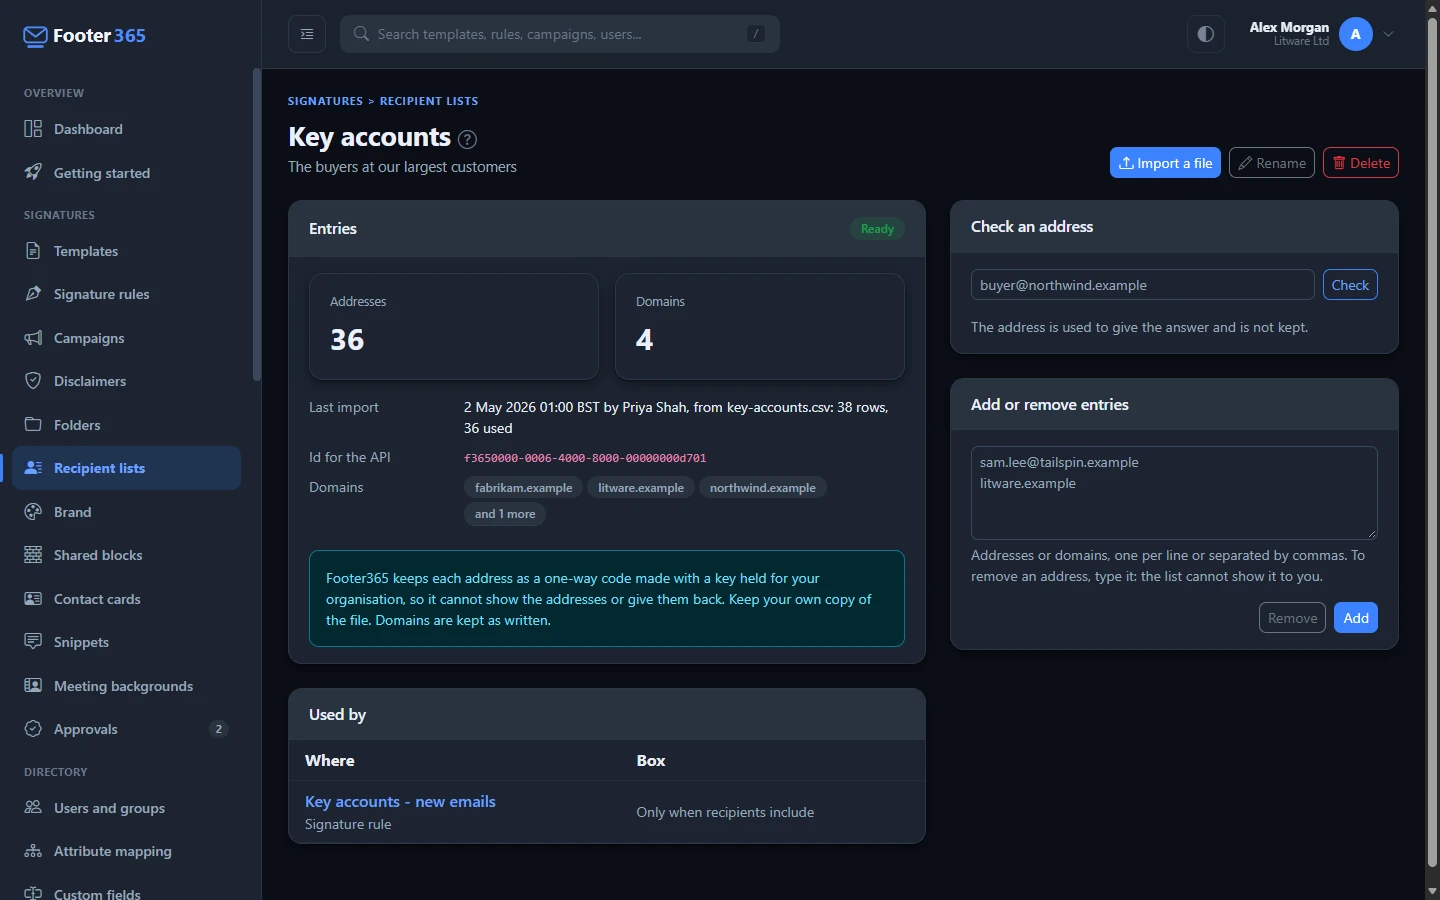Click the API id f3650000-0006-4000-8000-00000000d701
Image resolution: width=1440 pixels, height=900 pixels.
pos(585,458)
